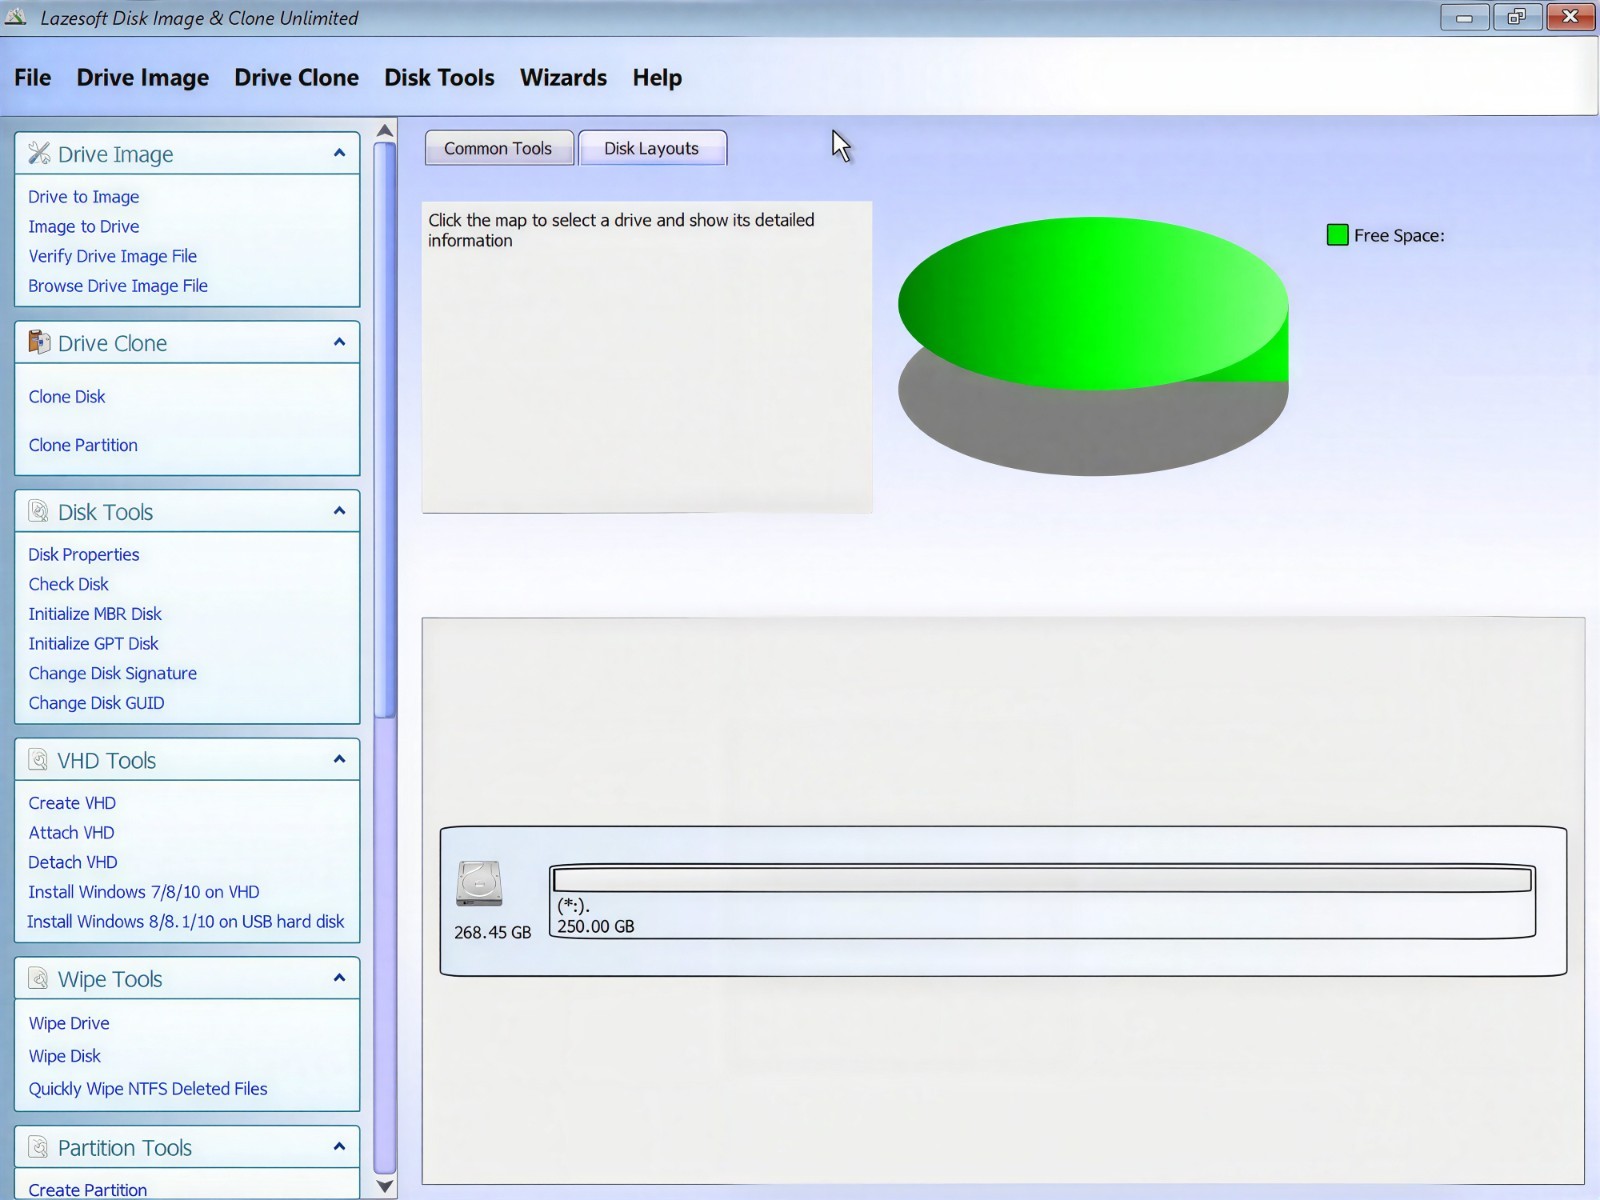The image size is (1600, 1200).
Task: Open the Attach VHD tool
Action: (72, 833)
